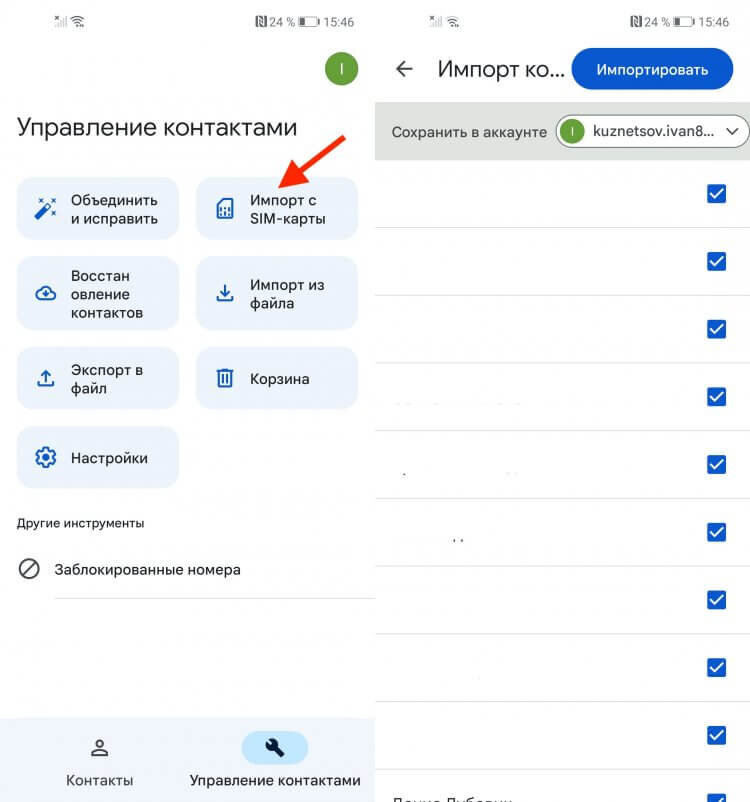Click the Импортировать button
Screen dimensions: 750x802
652,69
